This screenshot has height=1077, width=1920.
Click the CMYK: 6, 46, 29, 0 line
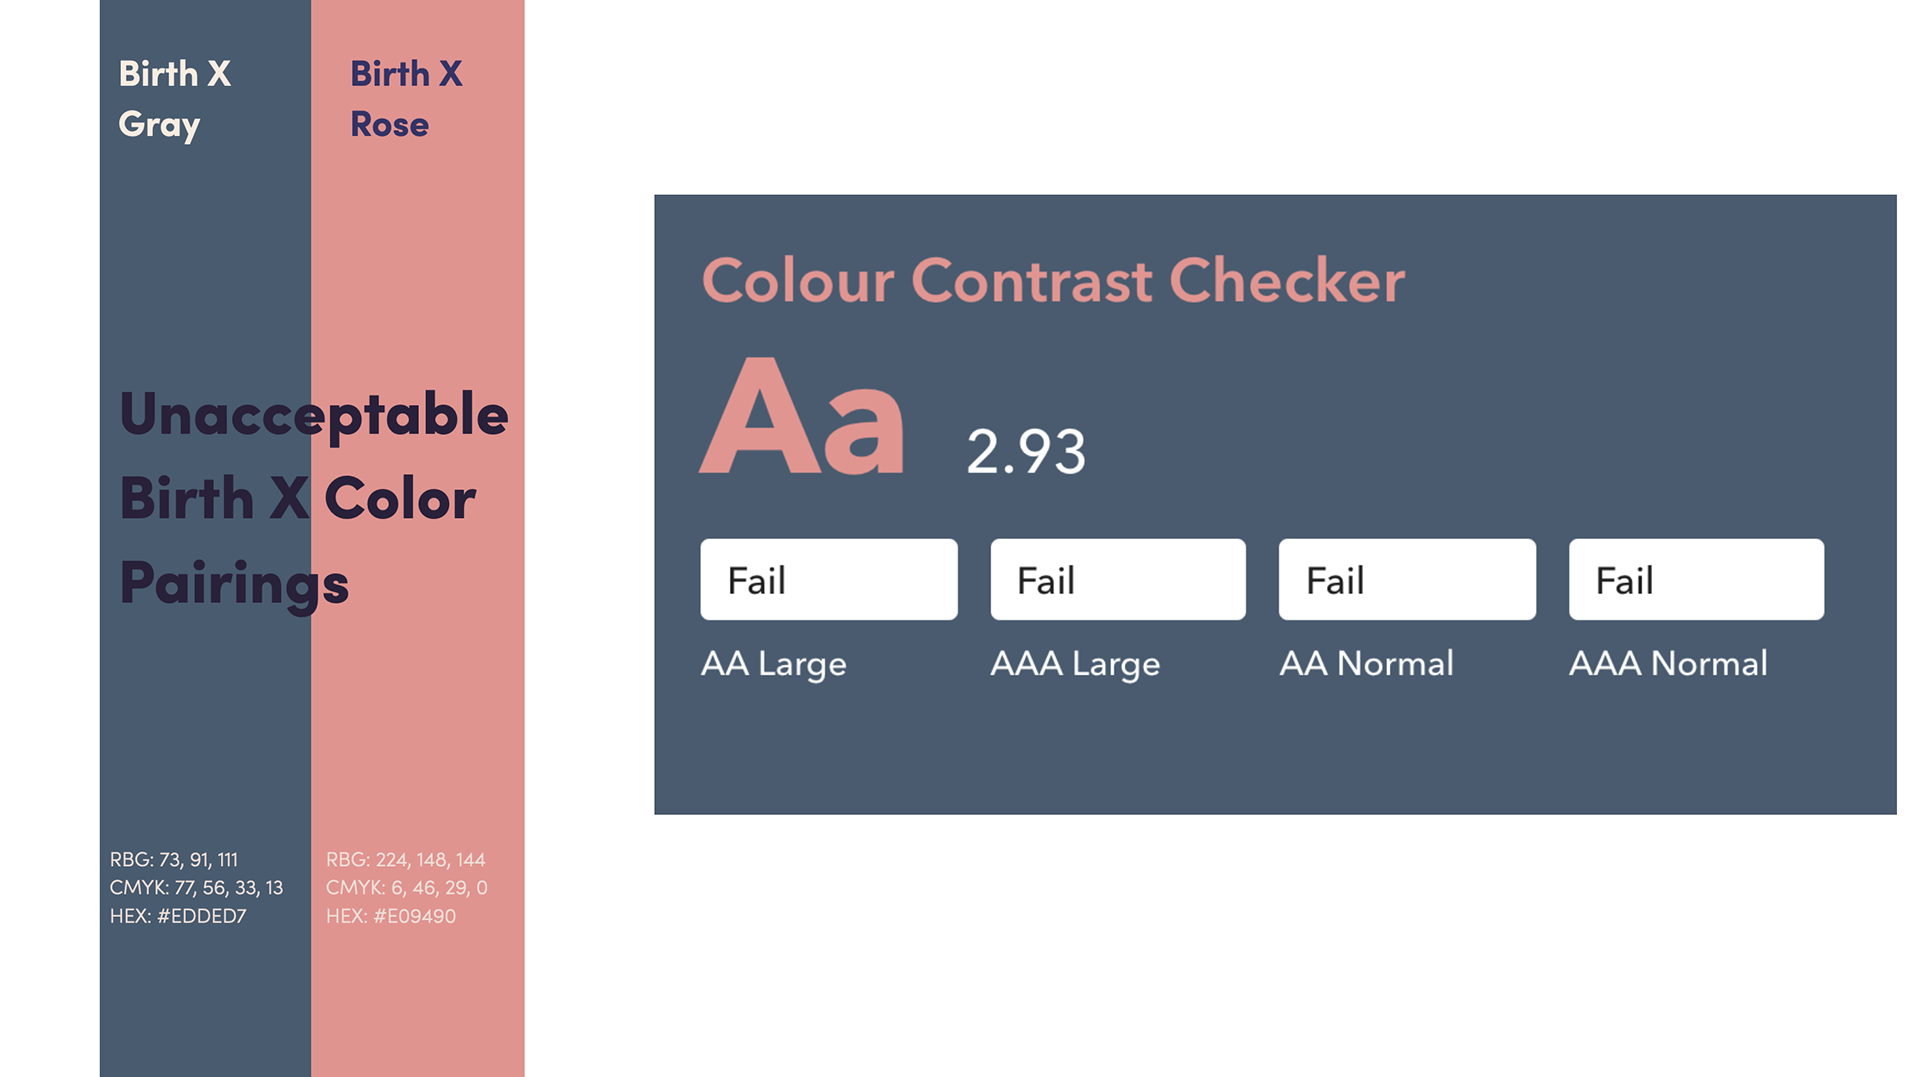(407, 888)
